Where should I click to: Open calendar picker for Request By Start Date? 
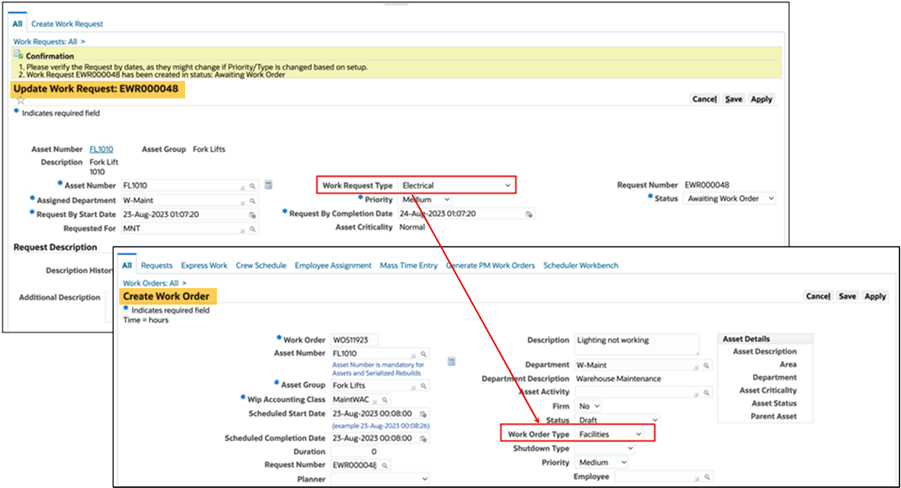click(252, 215)
